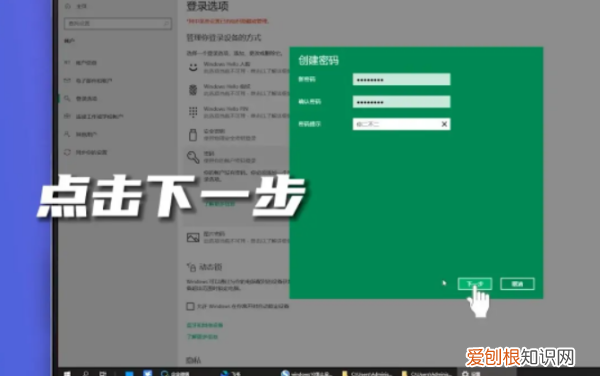Select Windows Hello Face sign-in option
The height and width of the screenshot is (376, 600).
(x=237, y=68)
